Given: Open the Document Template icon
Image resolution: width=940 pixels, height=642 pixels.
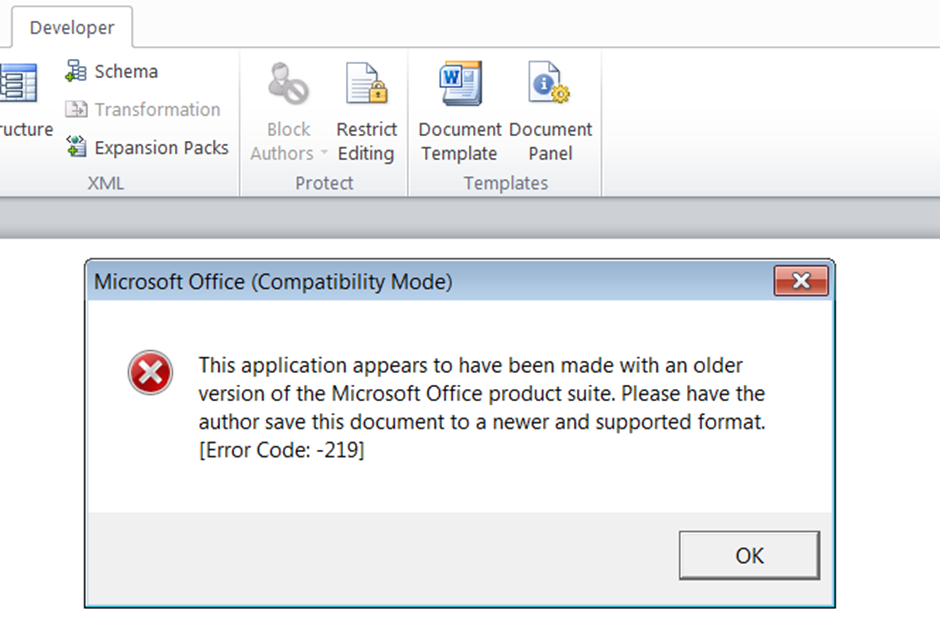Looking at the screenshot, I should [x=460, y=85].
